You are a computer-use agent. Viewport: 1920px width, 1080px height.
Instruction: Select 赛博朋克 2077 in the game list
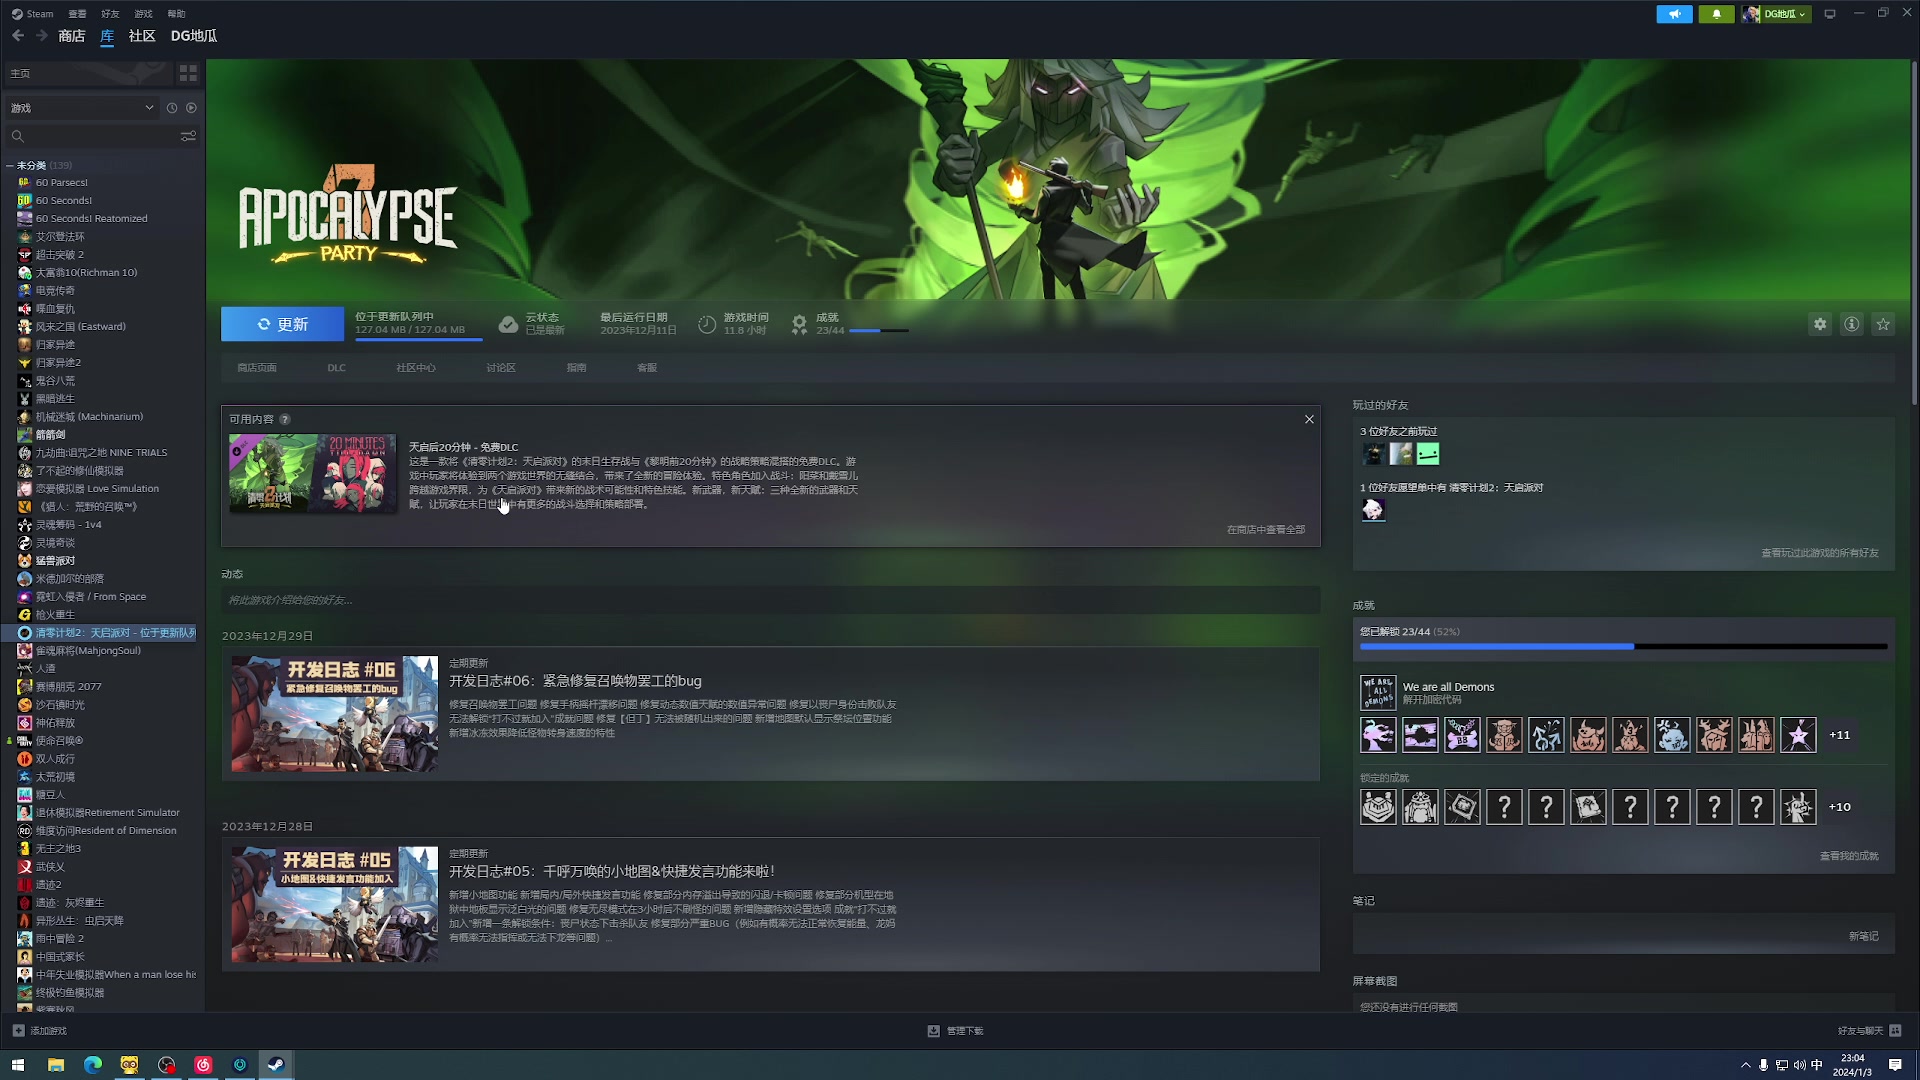(x=69, y=687)
